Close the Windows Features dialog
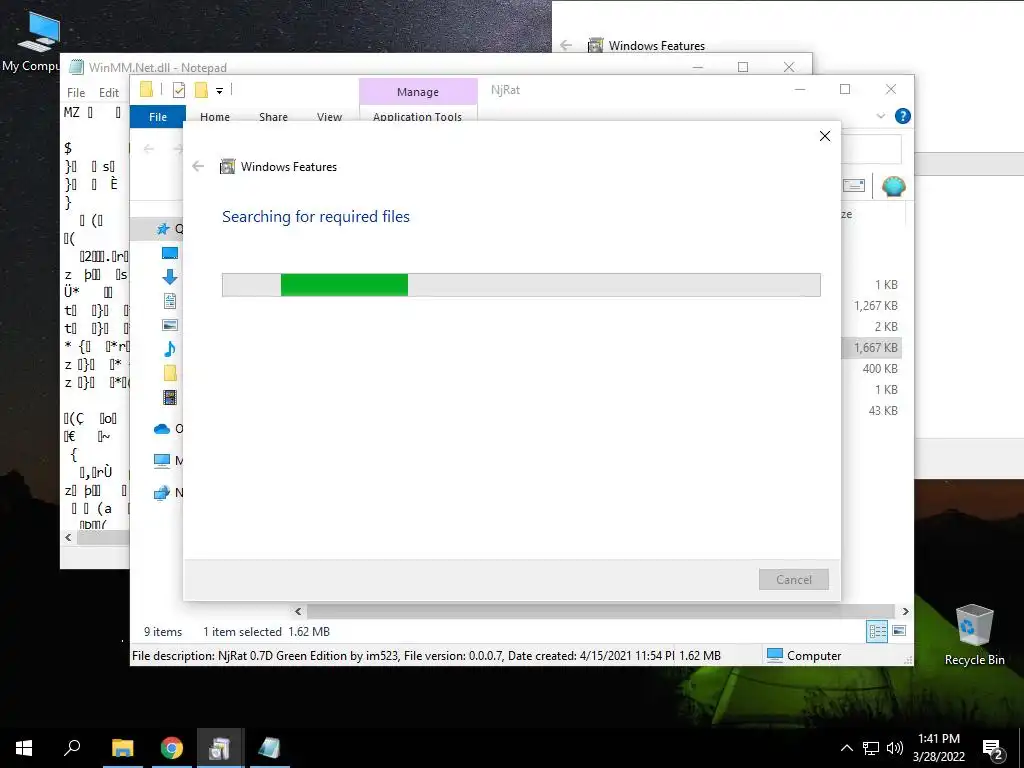This screenshot has height=768, width=1024. click(825, 136)
